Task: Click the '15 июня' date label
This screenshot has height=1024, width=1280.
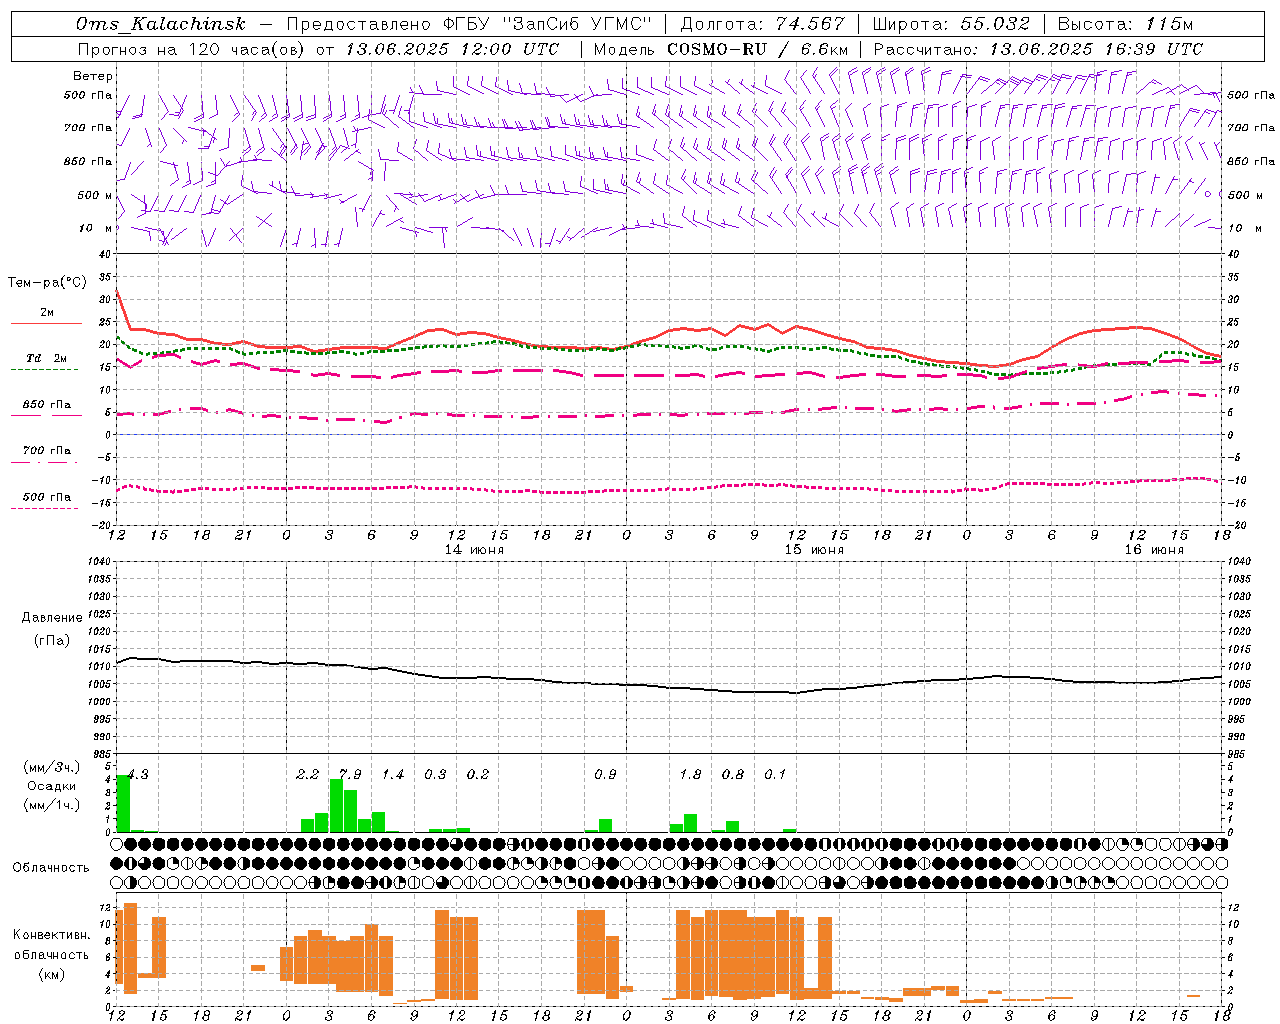Action: pos(814,550)
